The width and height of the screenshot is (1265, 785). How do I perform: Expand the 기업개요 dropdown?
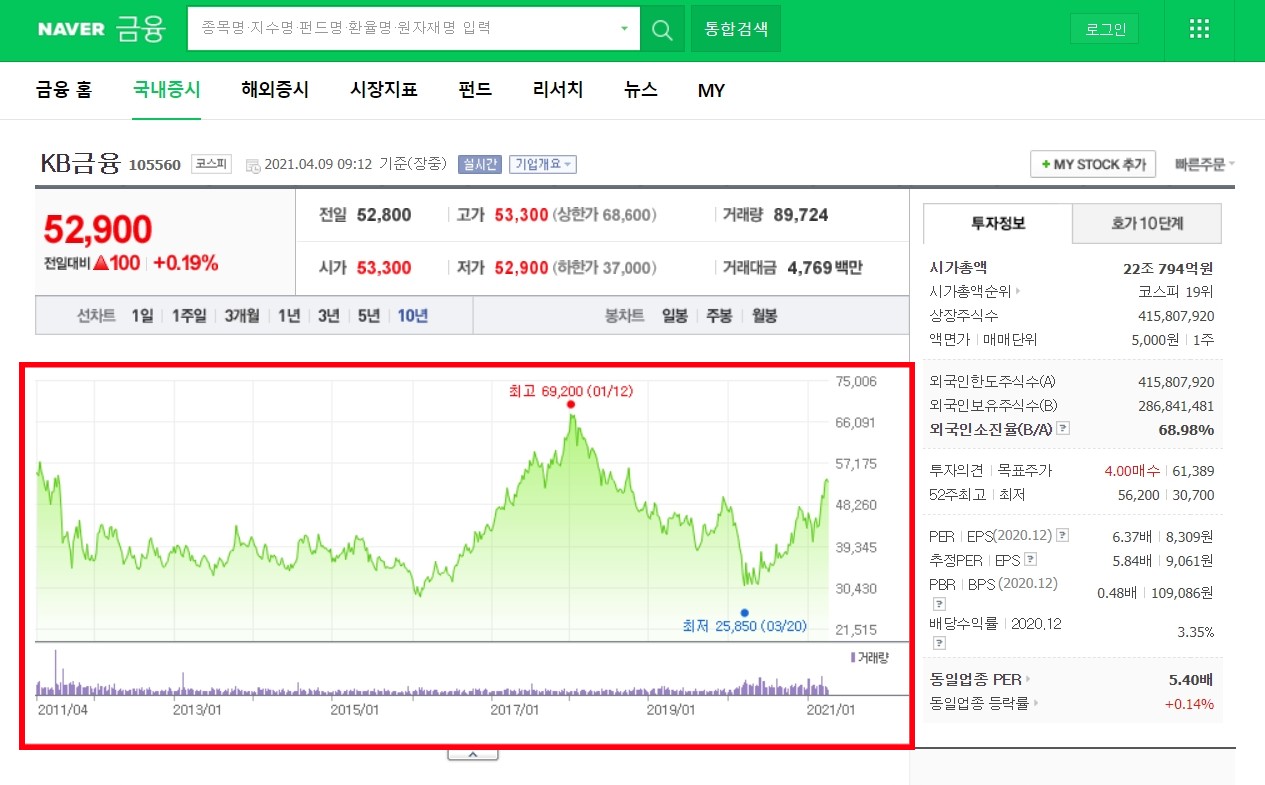pos(543,164)
